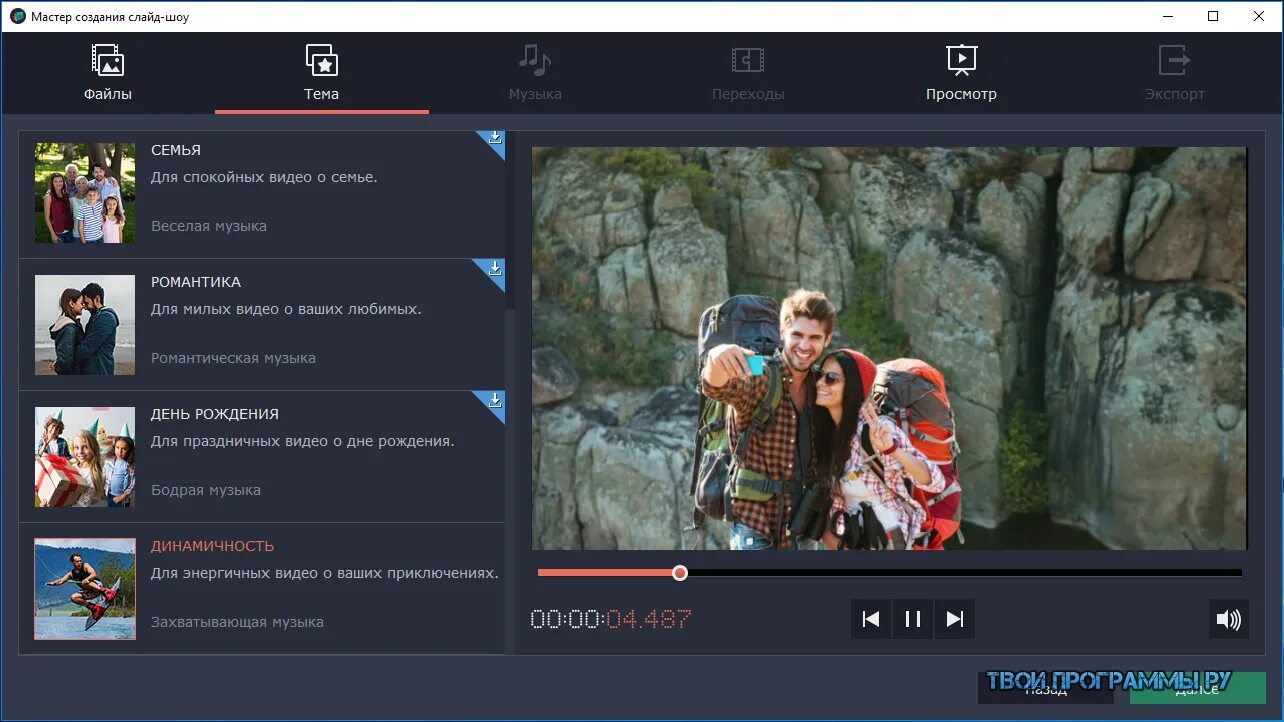Pause the slideshow preview

[913, 619]
